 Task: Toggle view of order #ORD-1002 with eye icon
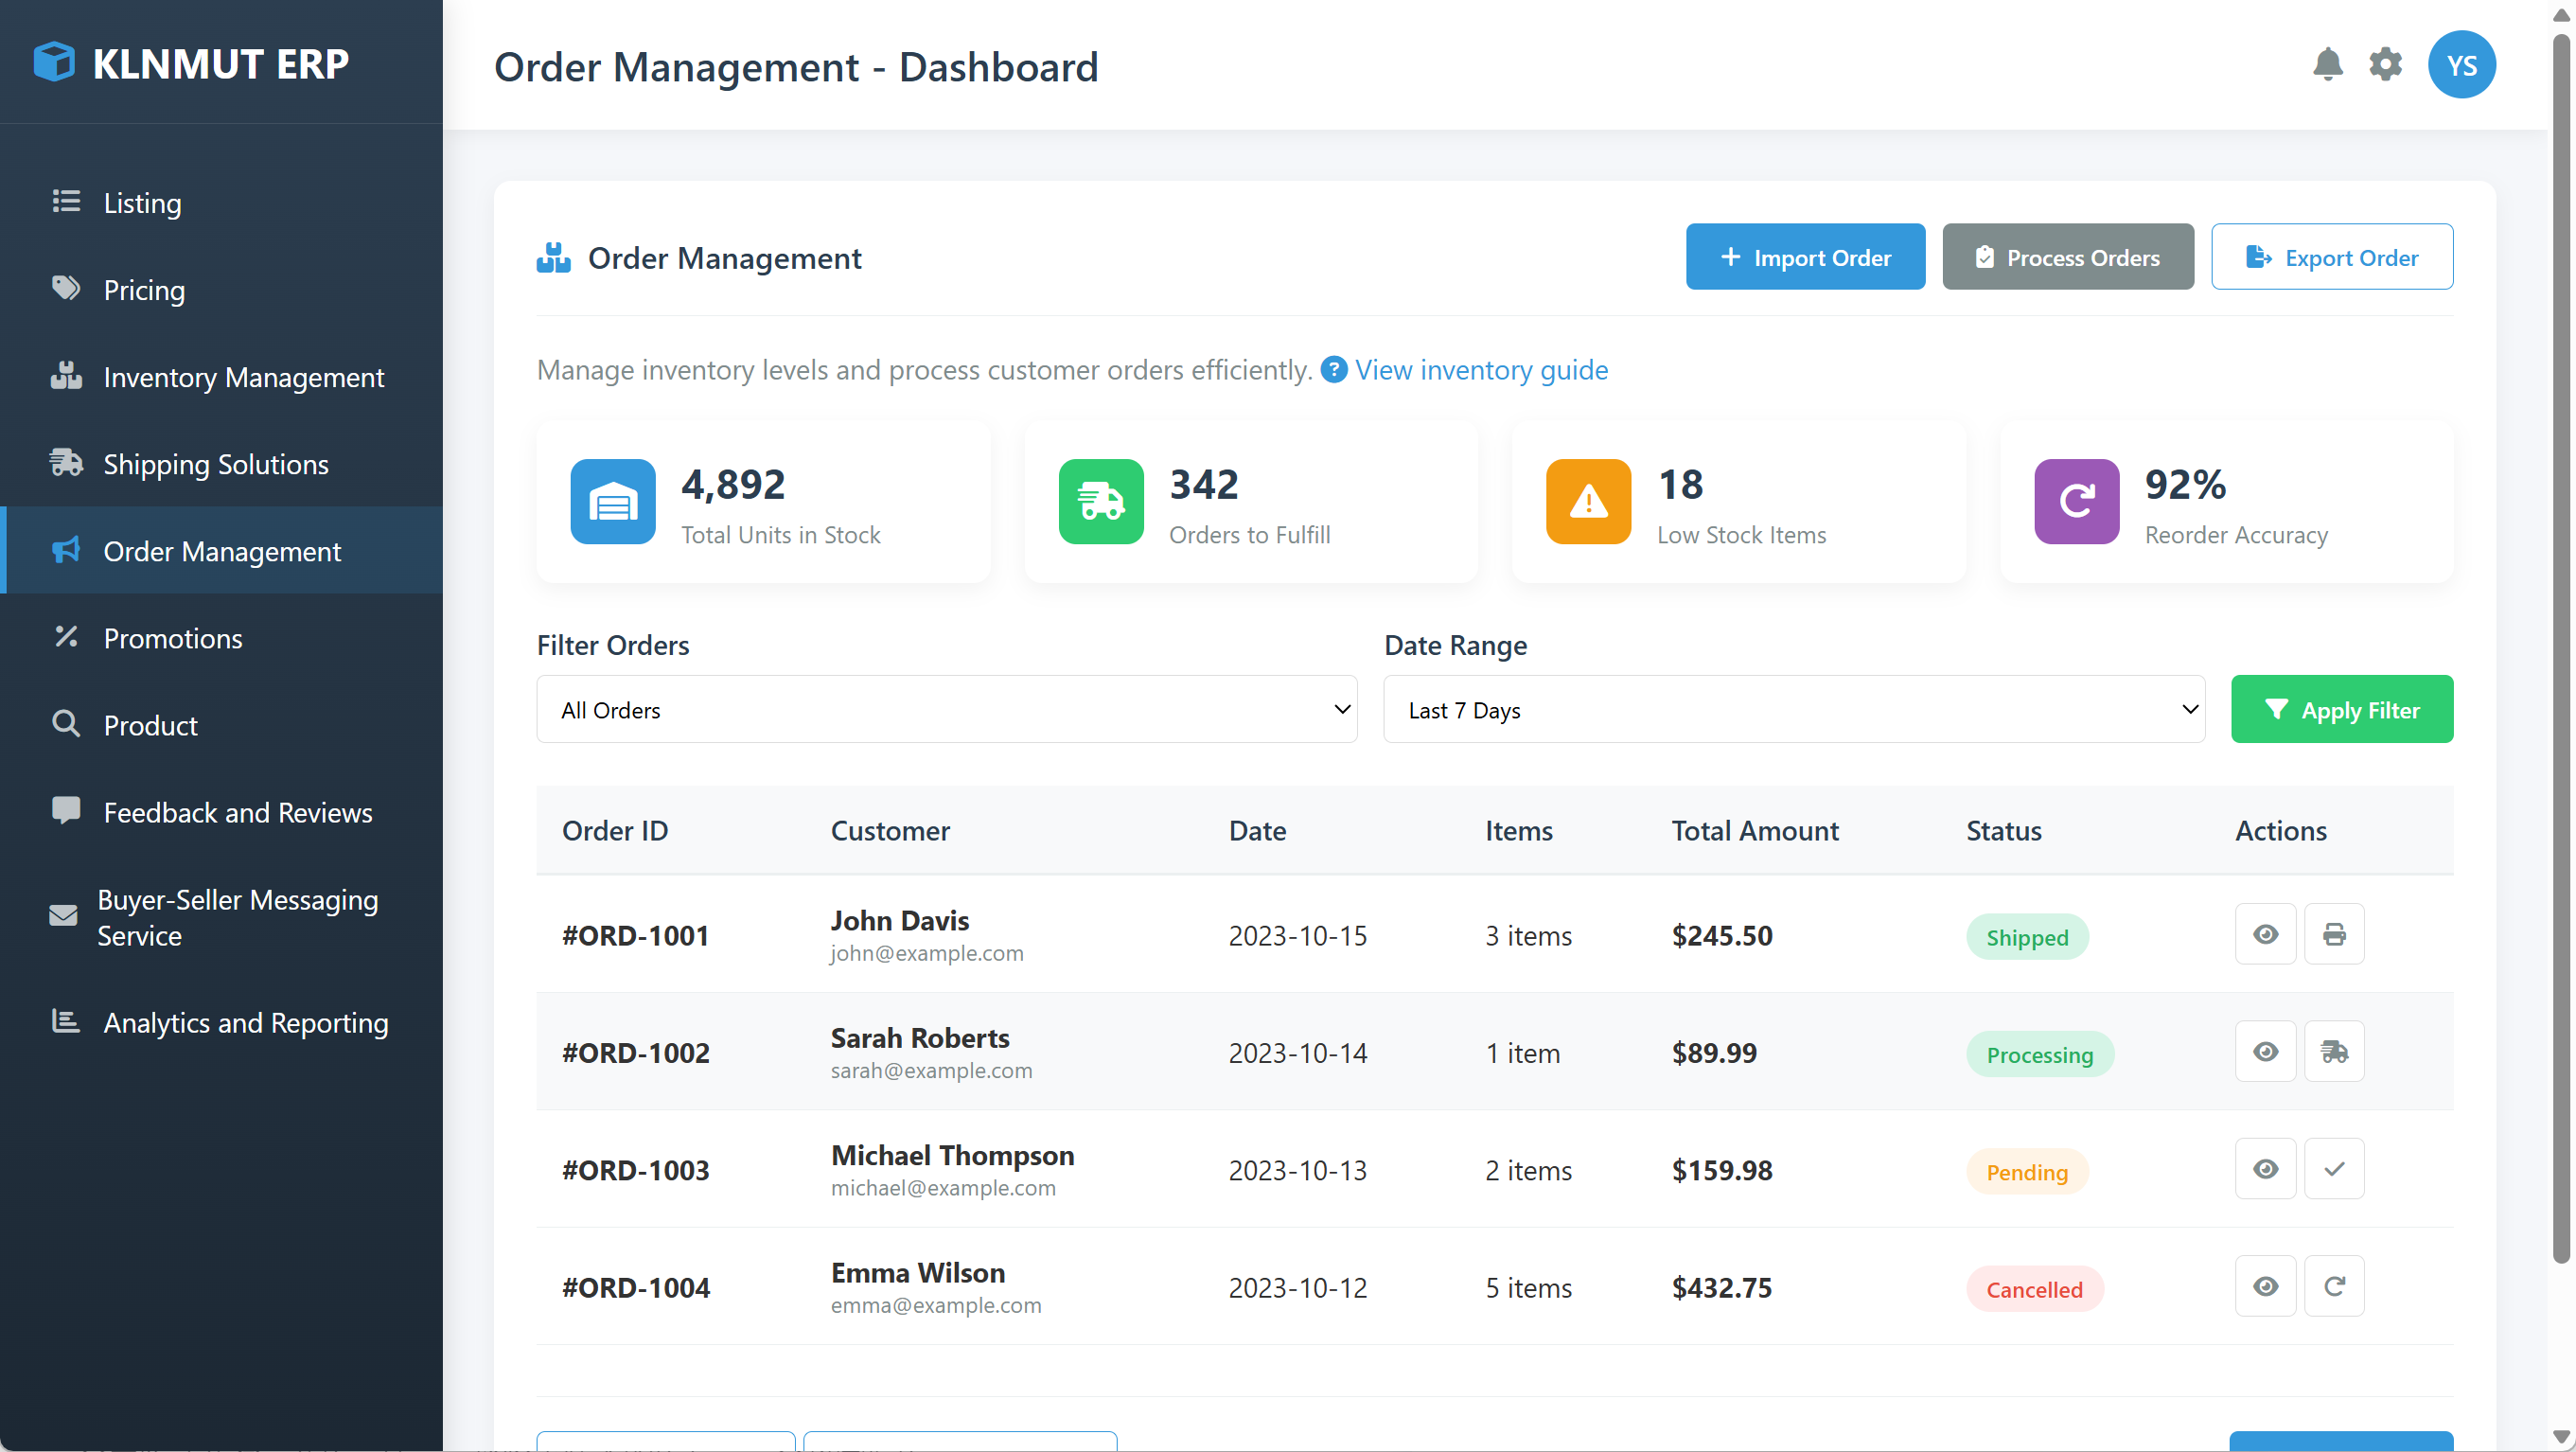2265,1051
